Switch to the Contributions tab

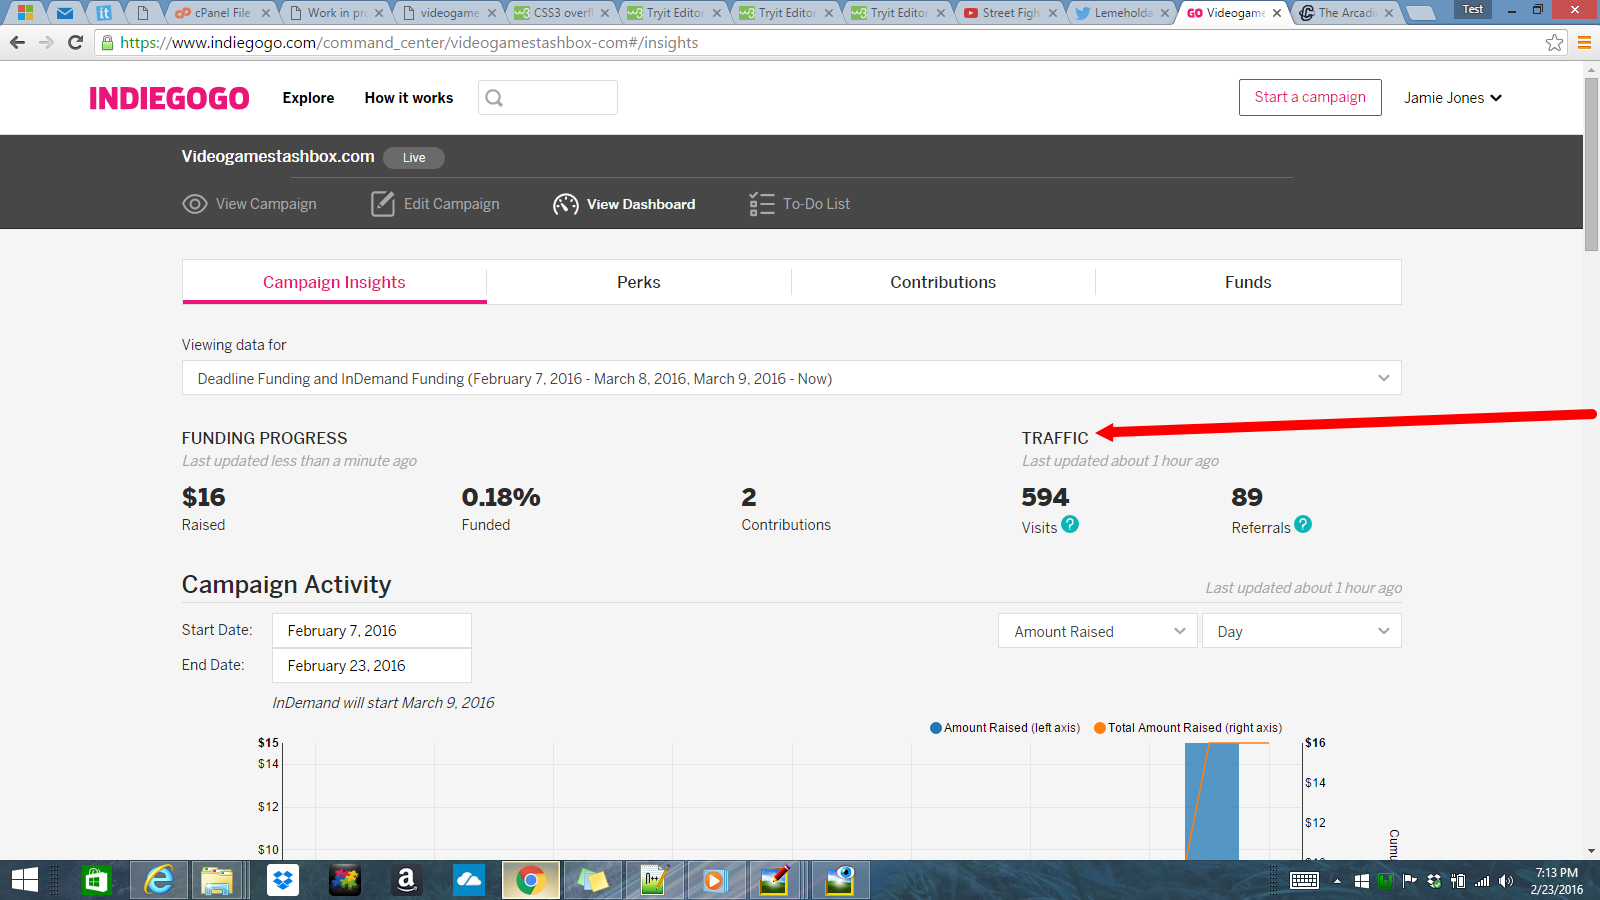click(x=943, y=282)
